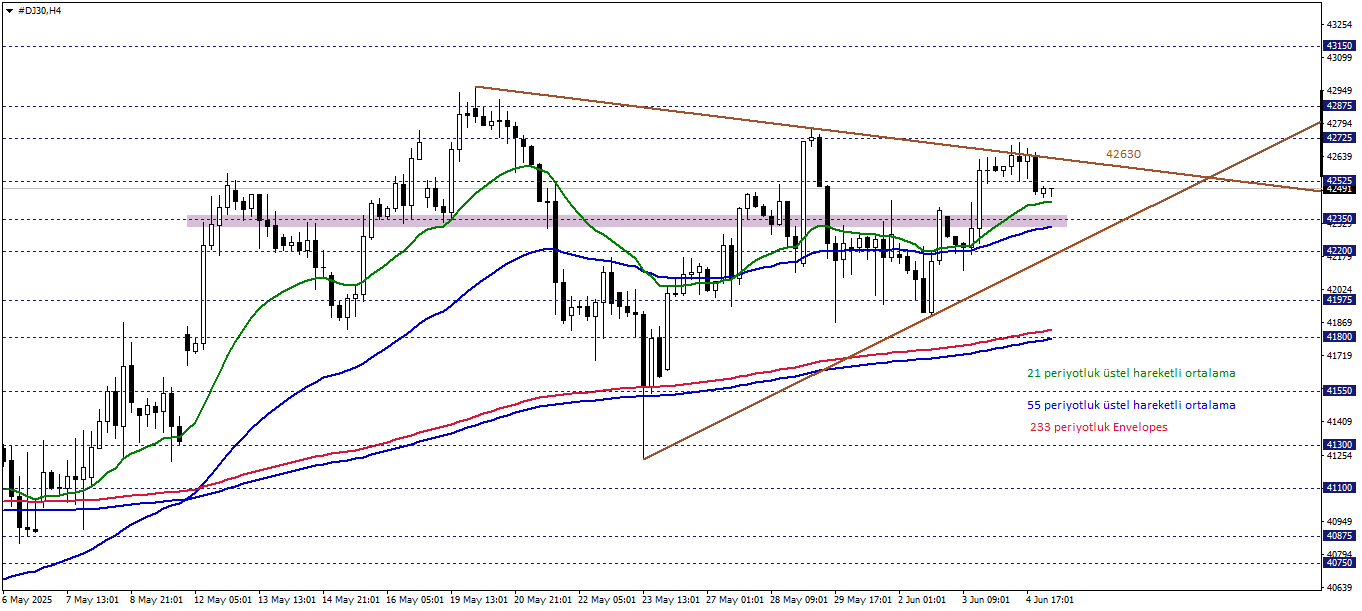Select the 42630 trendline label

(x=1123, y=154)
